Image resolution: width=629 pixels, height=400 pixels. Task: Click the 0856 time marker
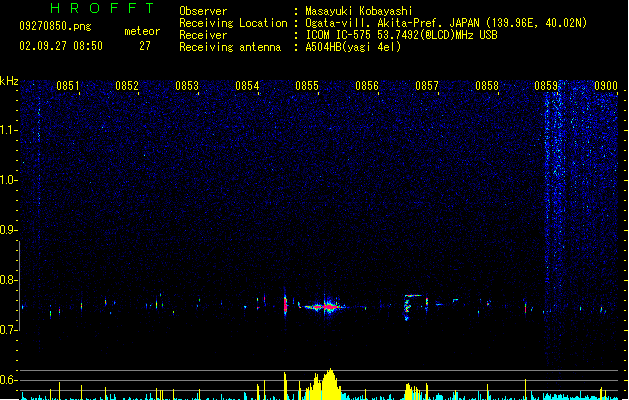point(367,86)
